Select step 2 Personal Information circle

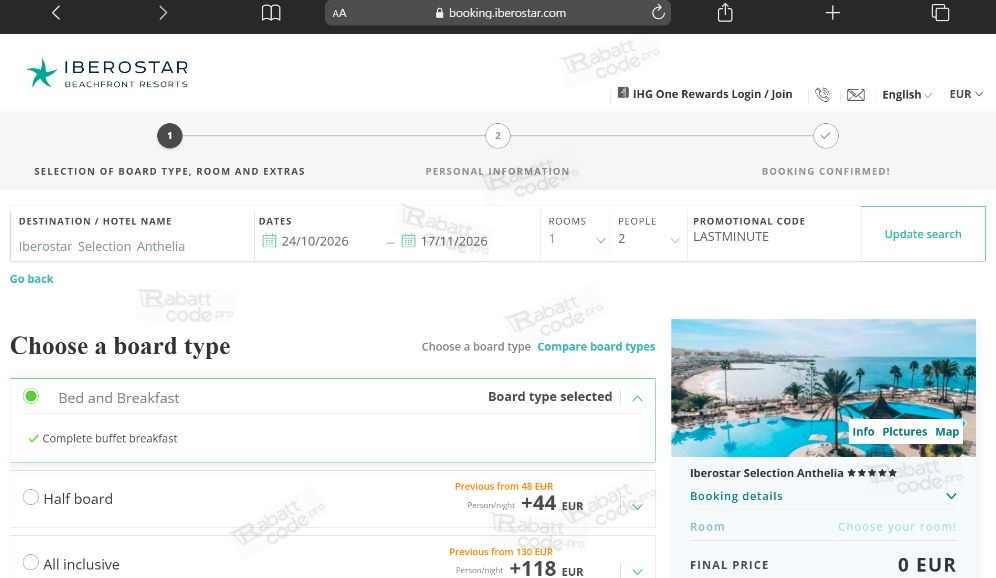pyautogui.click(x=497, y=135)
